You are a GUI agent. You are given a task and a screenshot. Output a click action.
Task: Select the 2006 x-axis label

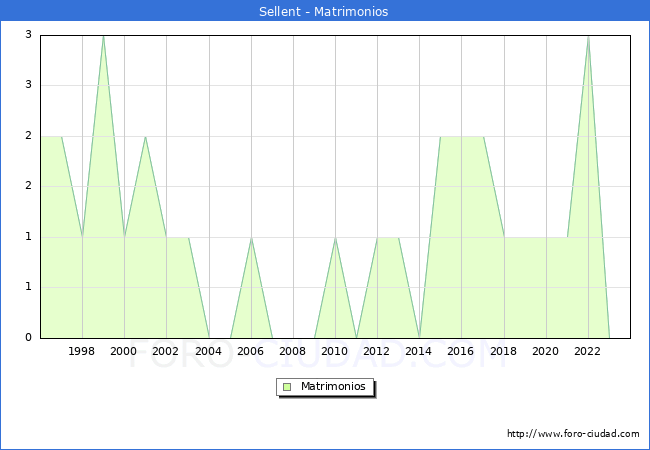pos(250,351)
